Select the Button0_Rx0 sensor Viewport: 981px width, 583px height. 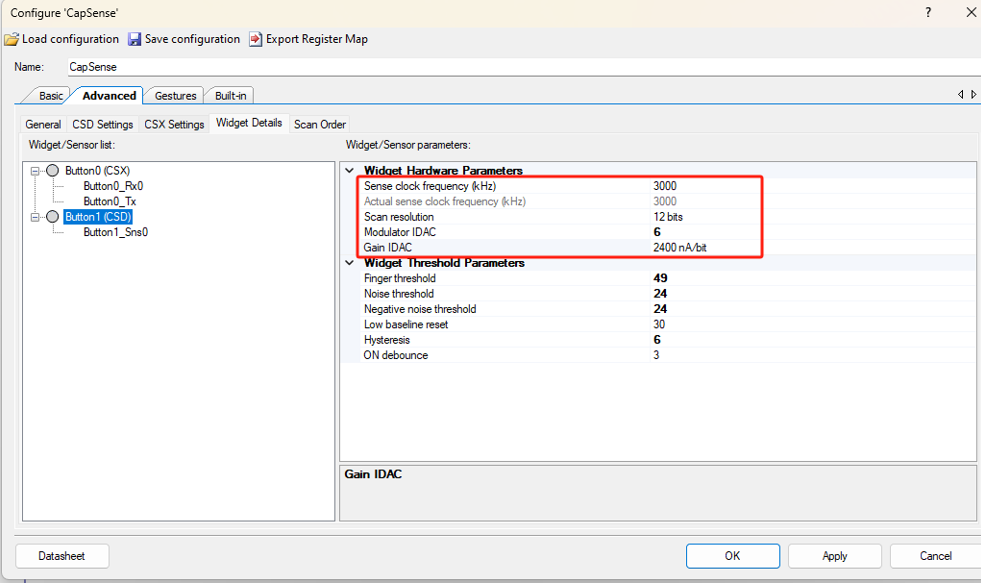(x=113, y=186)
